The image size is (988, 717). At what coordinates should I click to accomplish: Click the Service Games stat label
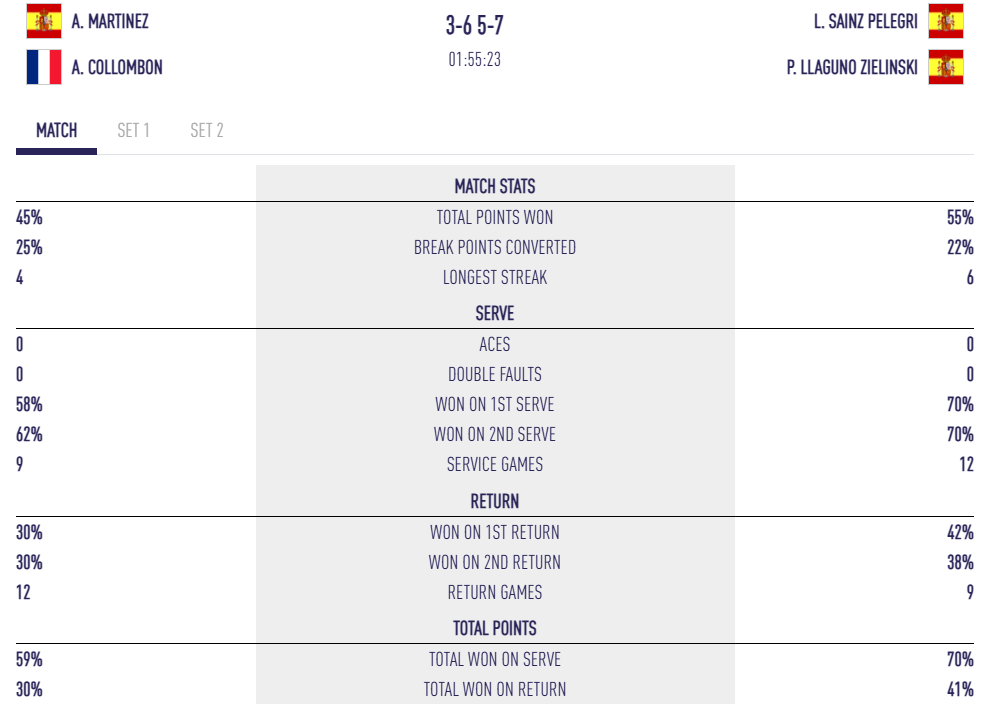coord(495,464)
